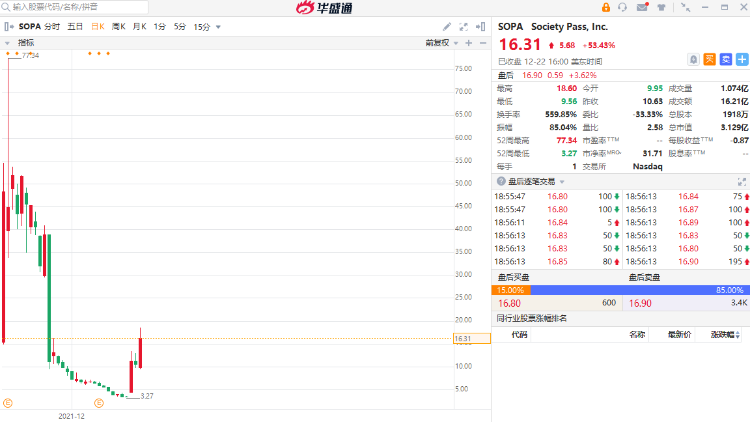Open the 盘后逐笔交易 dropdown

pyautogui.click(x=562, y=182)
